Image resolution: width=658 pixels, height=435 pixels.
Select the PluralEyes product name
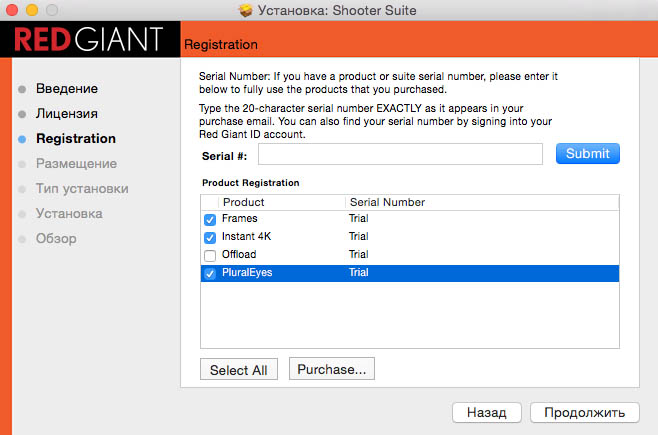point(247,273)
